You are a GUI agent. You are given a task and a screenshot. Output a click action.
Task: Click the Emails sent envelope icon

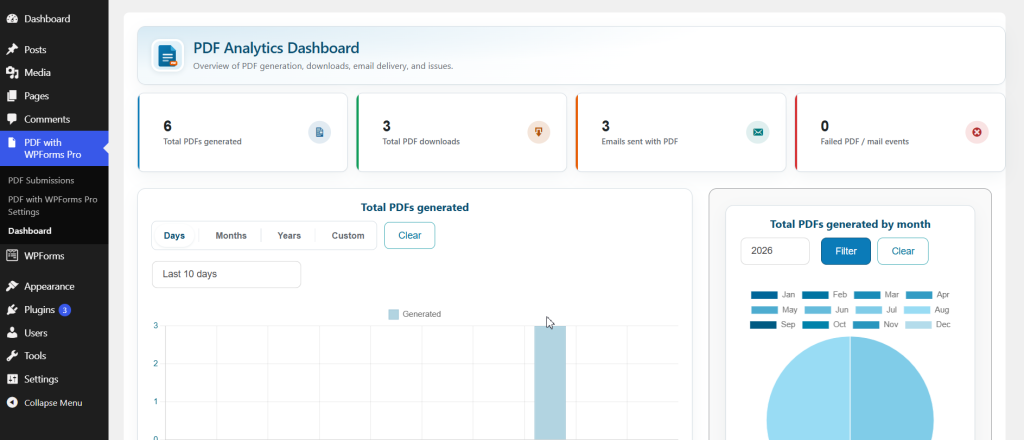tap(758, 133)
